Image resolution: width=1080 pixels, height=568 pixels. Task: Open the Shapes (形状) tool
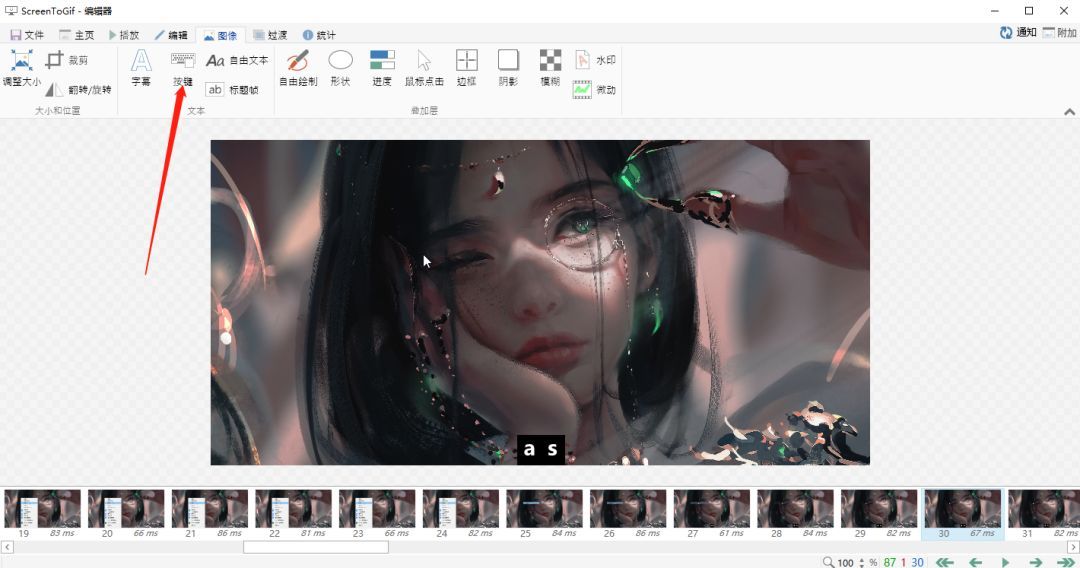[340, 68]
